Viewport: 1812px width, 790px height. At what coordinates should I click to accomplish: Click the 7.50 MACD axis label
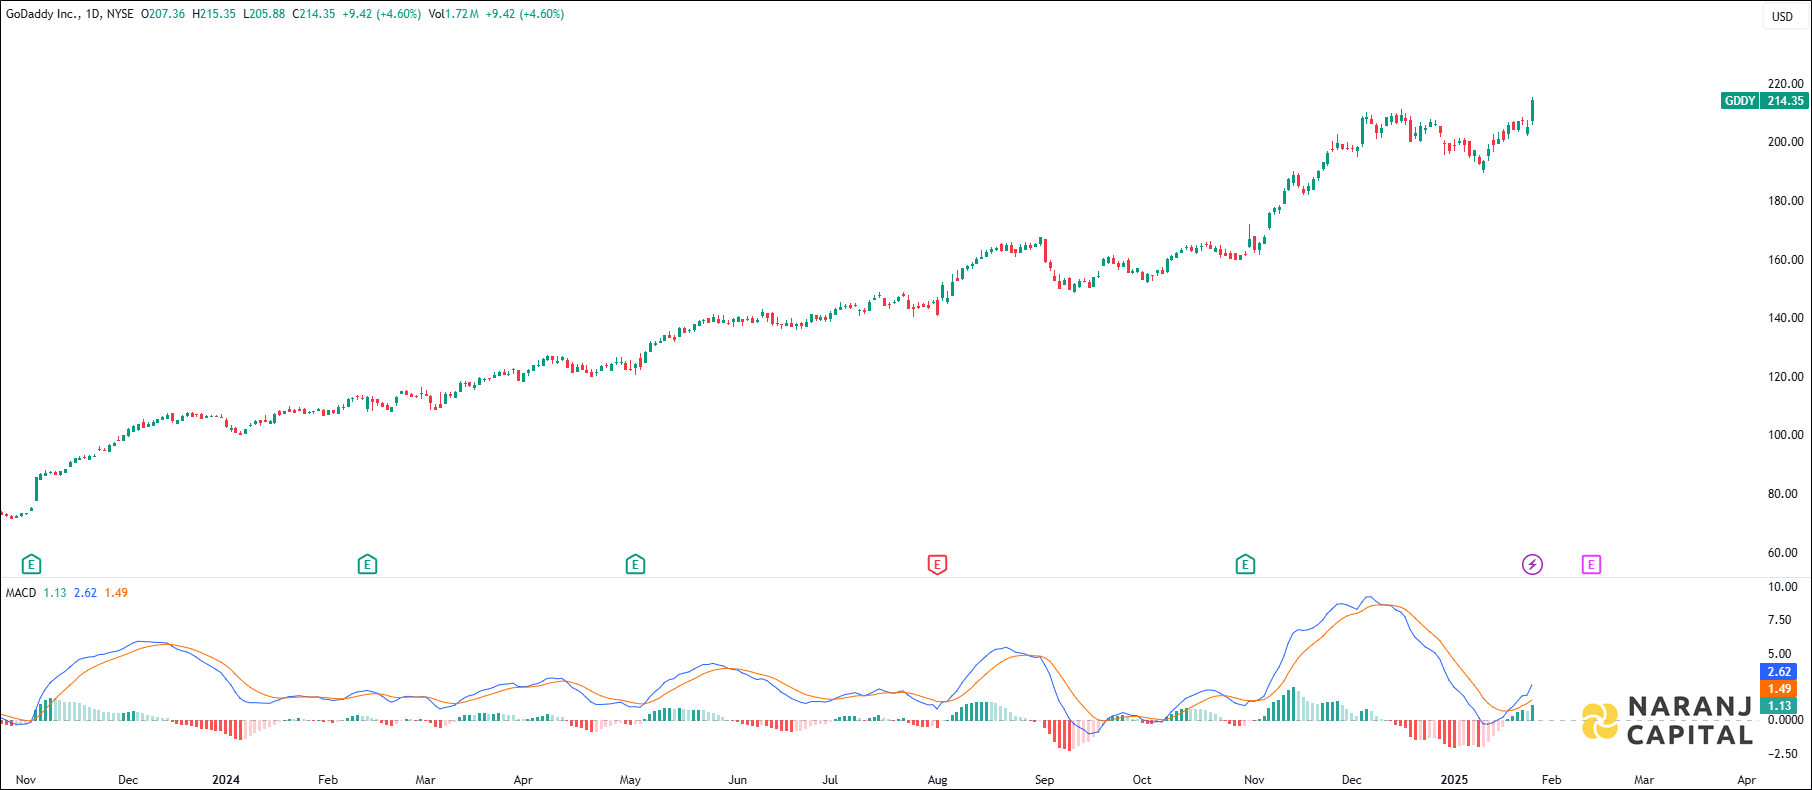[1779, 620]
